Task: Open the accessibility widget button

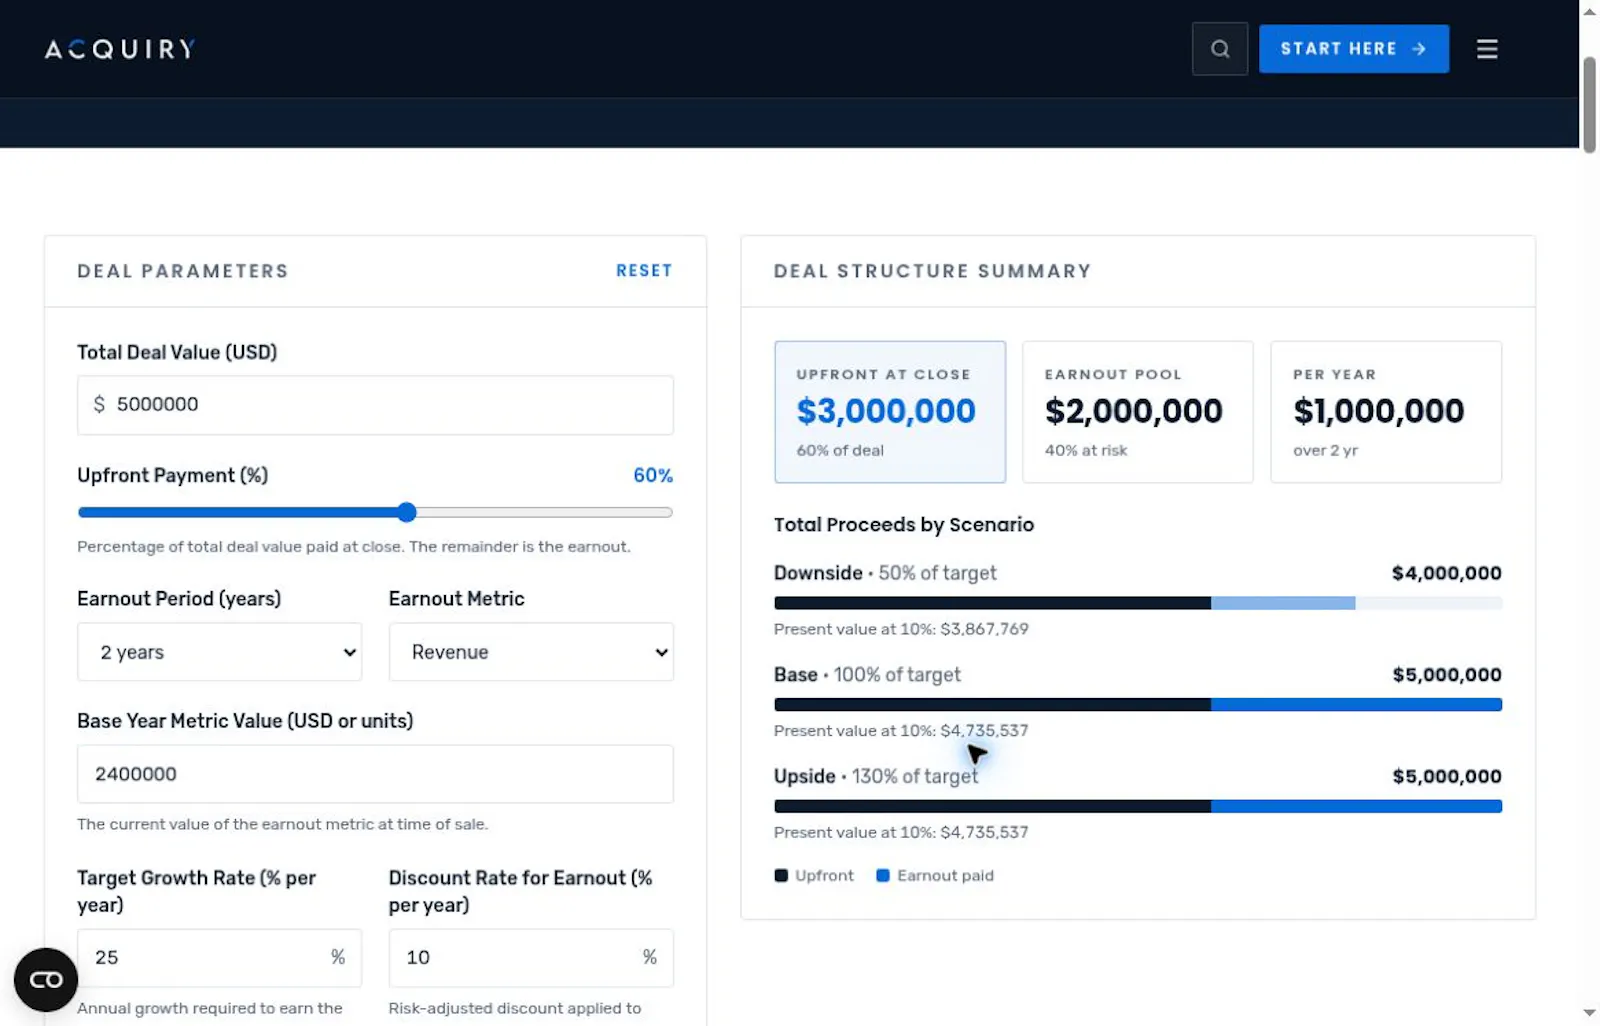Action: pos(46,980)
